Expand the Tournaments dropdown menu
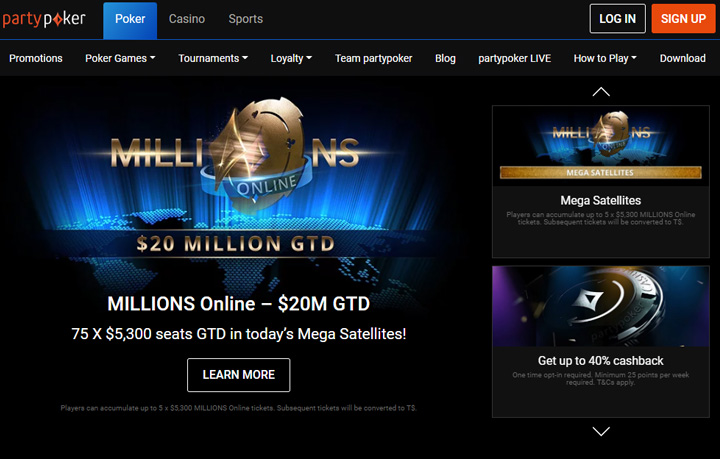720x459 pixels. pos(213,58)
